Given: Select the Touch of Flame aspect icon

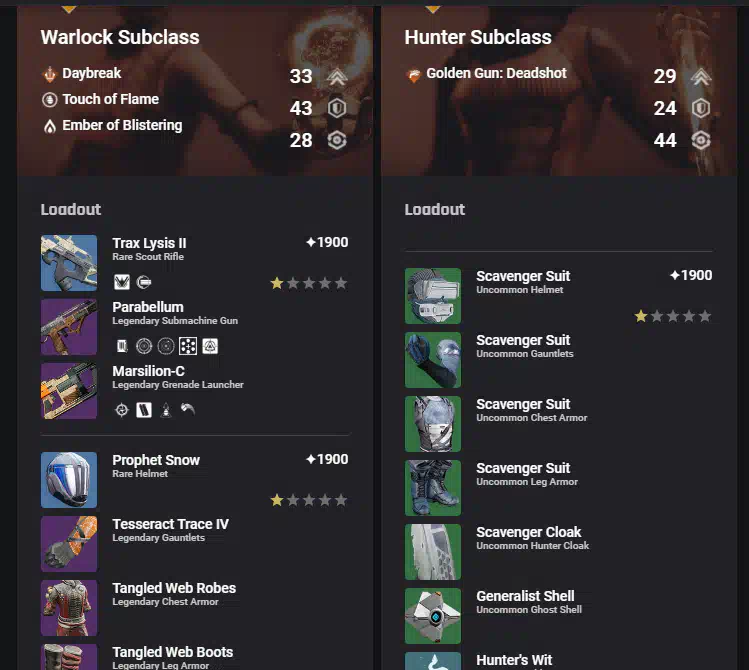Looking at the screenshot, I should [x=49, y=100].
